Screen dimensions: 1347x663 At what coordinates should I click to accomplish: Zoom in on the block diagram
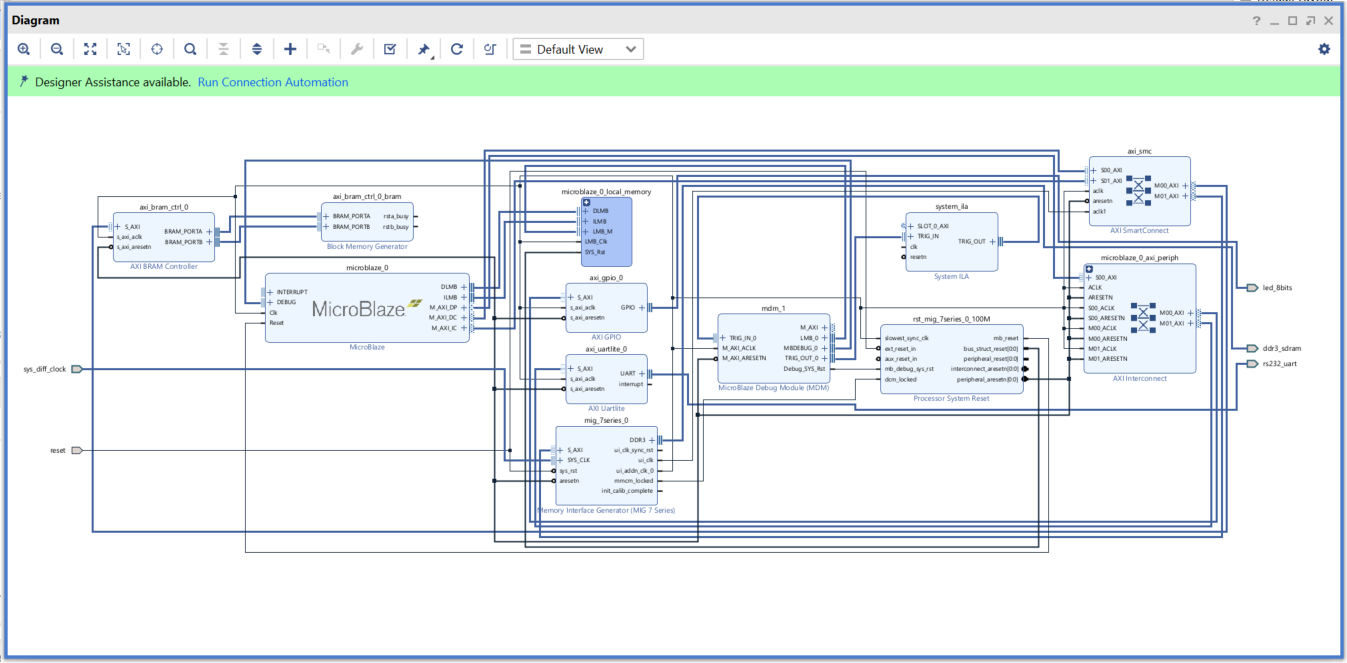(x=24, y=49)
